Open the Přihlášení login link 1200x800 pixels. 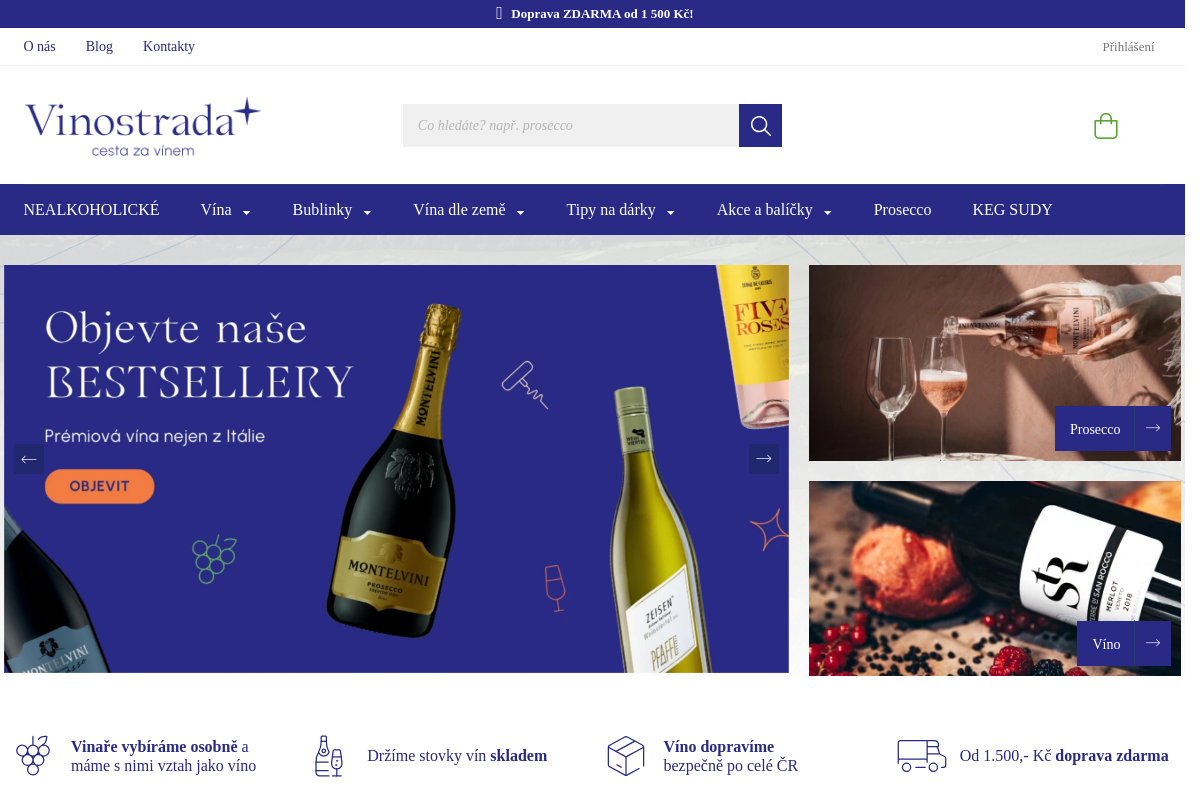click(1128, 47)
